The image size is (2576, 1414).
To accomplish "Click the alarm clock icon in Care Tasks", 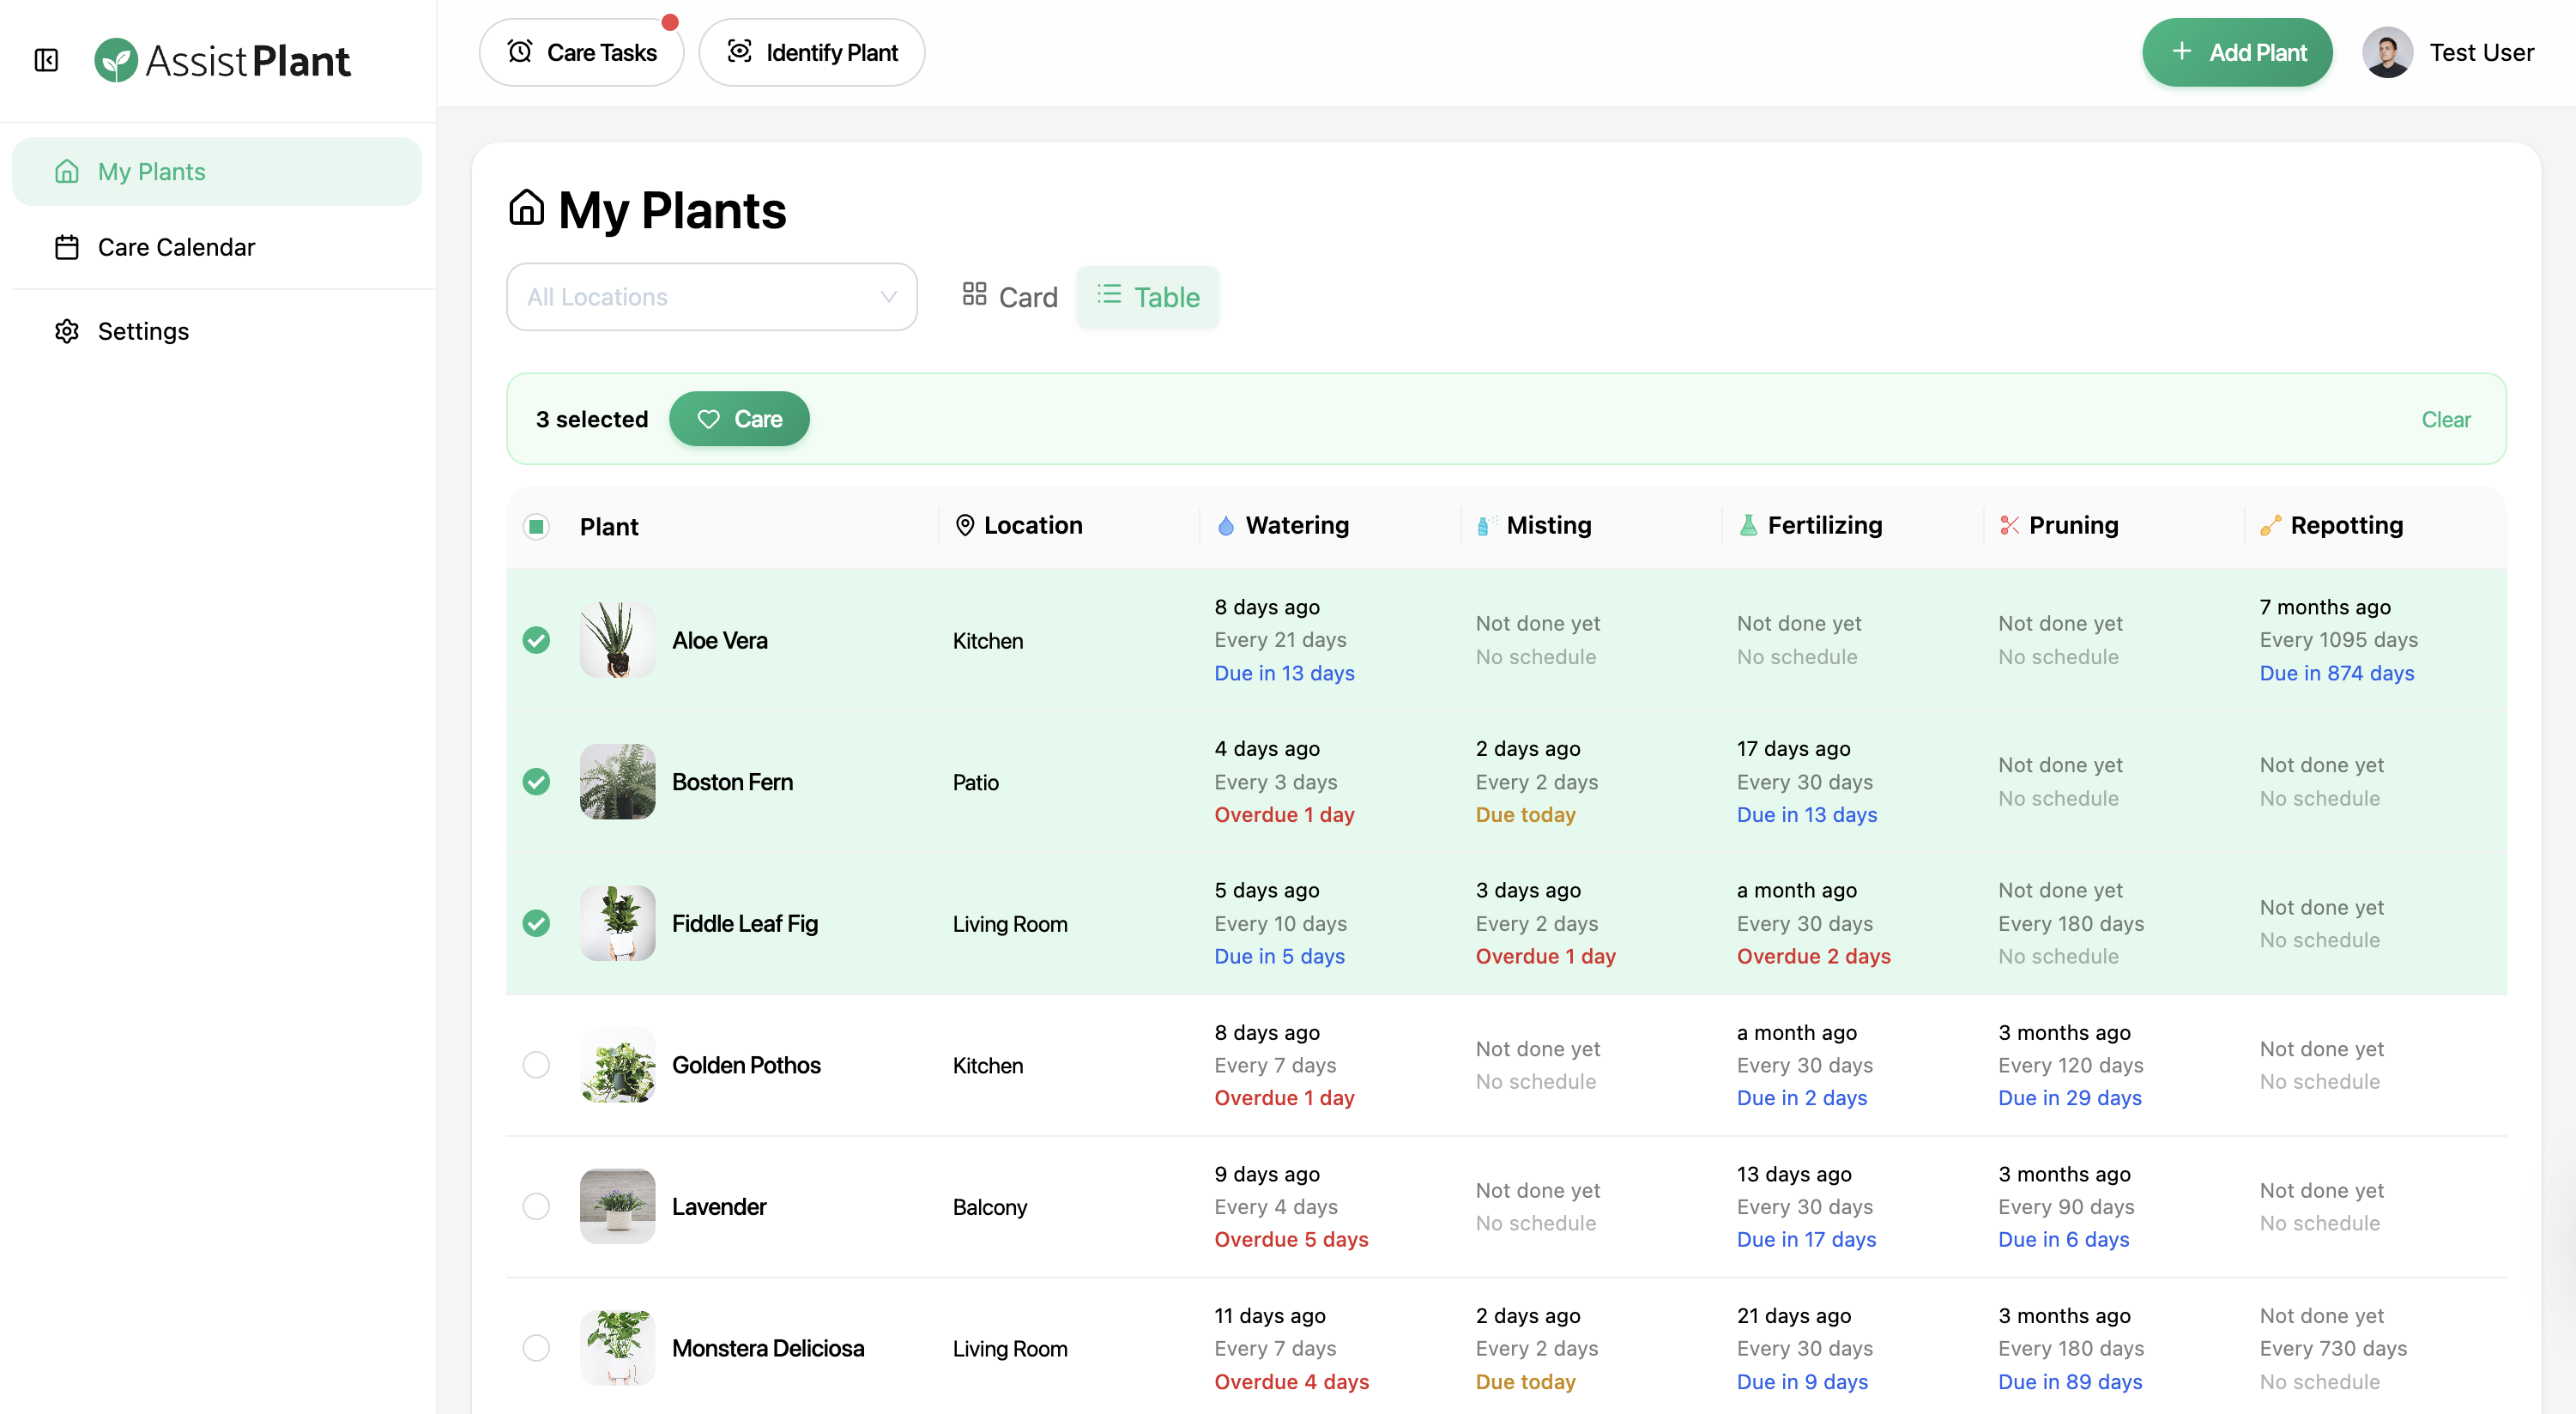I will click(520, 52).
